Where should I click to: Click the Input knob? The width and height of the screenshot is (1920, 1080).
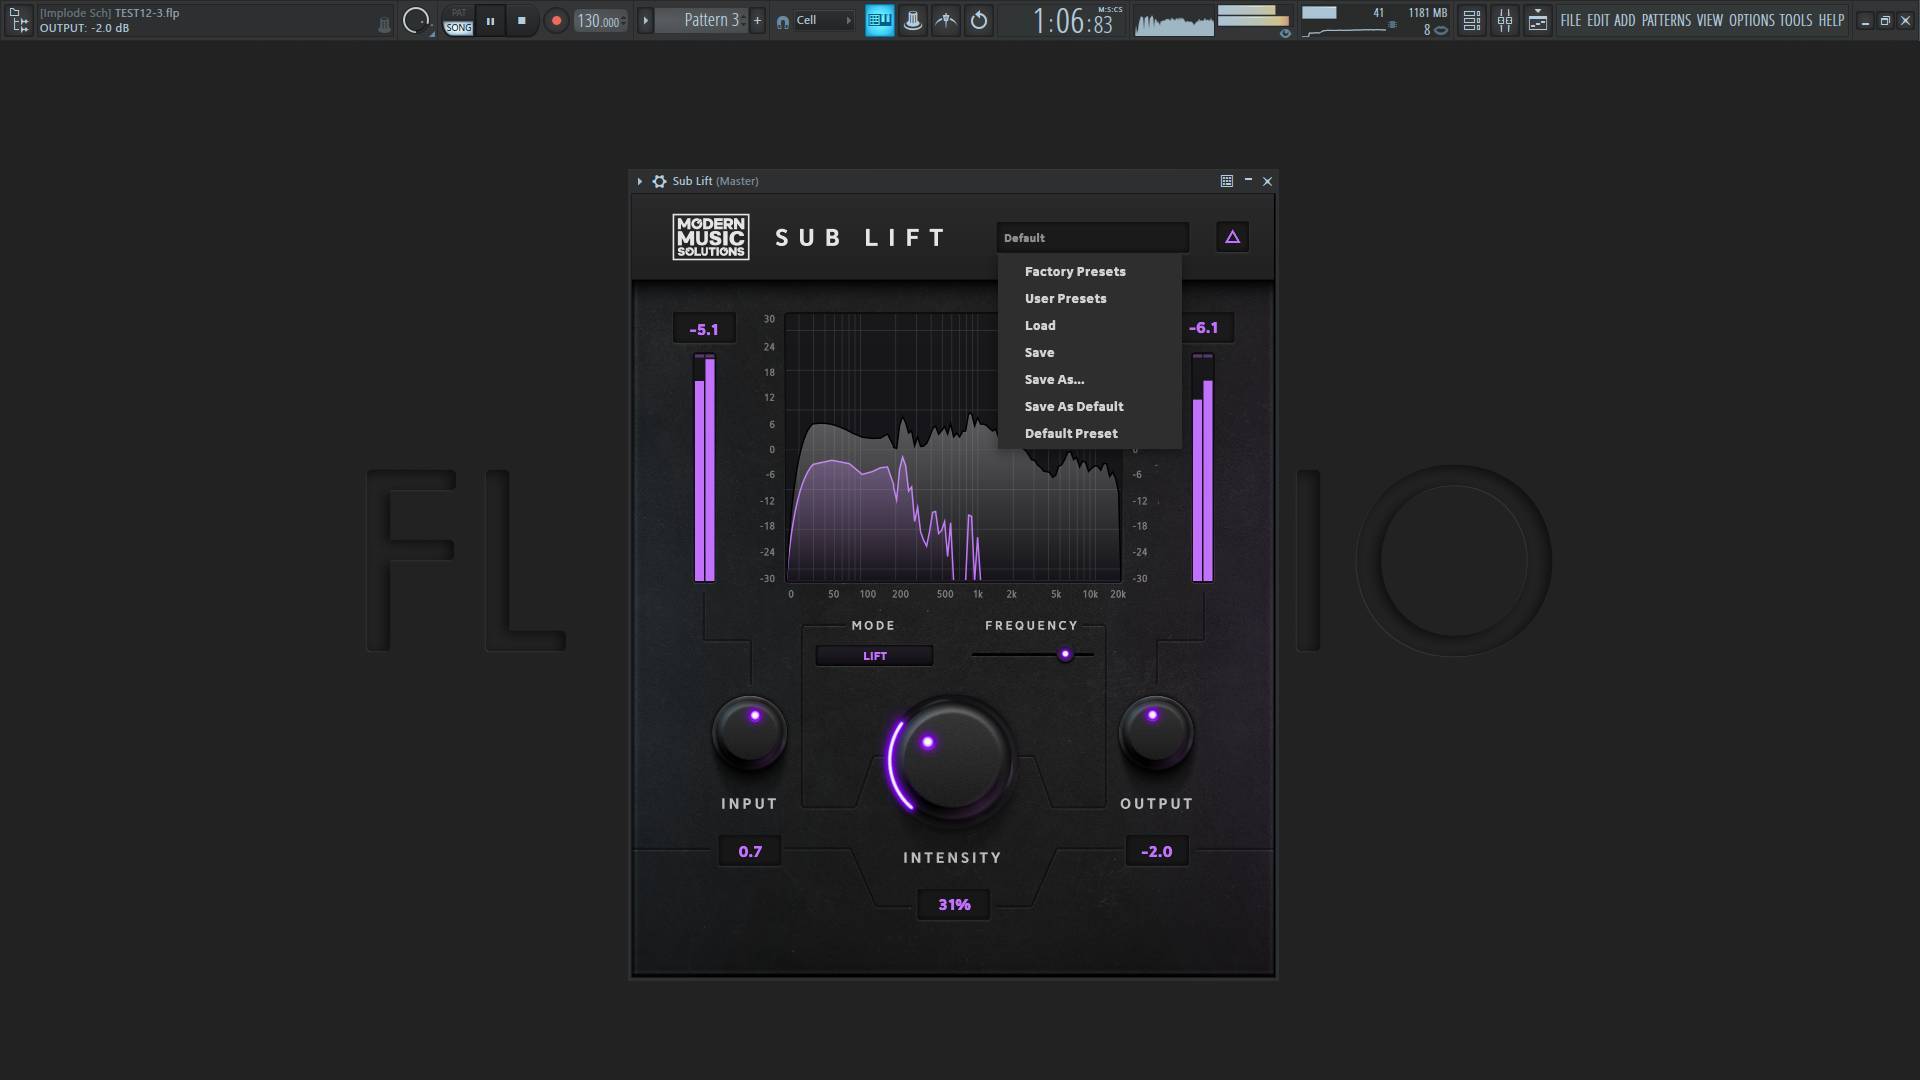point(749,733)
